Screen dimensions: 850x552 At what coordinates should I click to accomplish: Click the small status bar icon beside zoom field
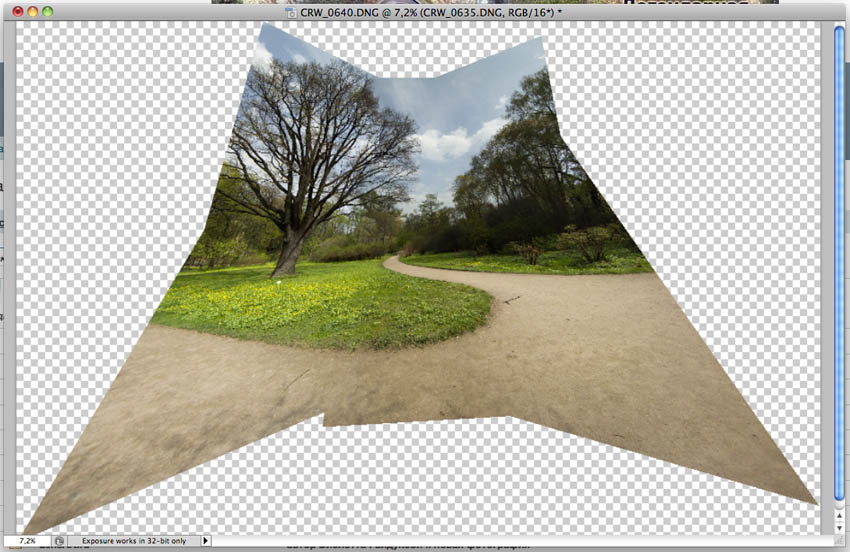pos(60,541)
